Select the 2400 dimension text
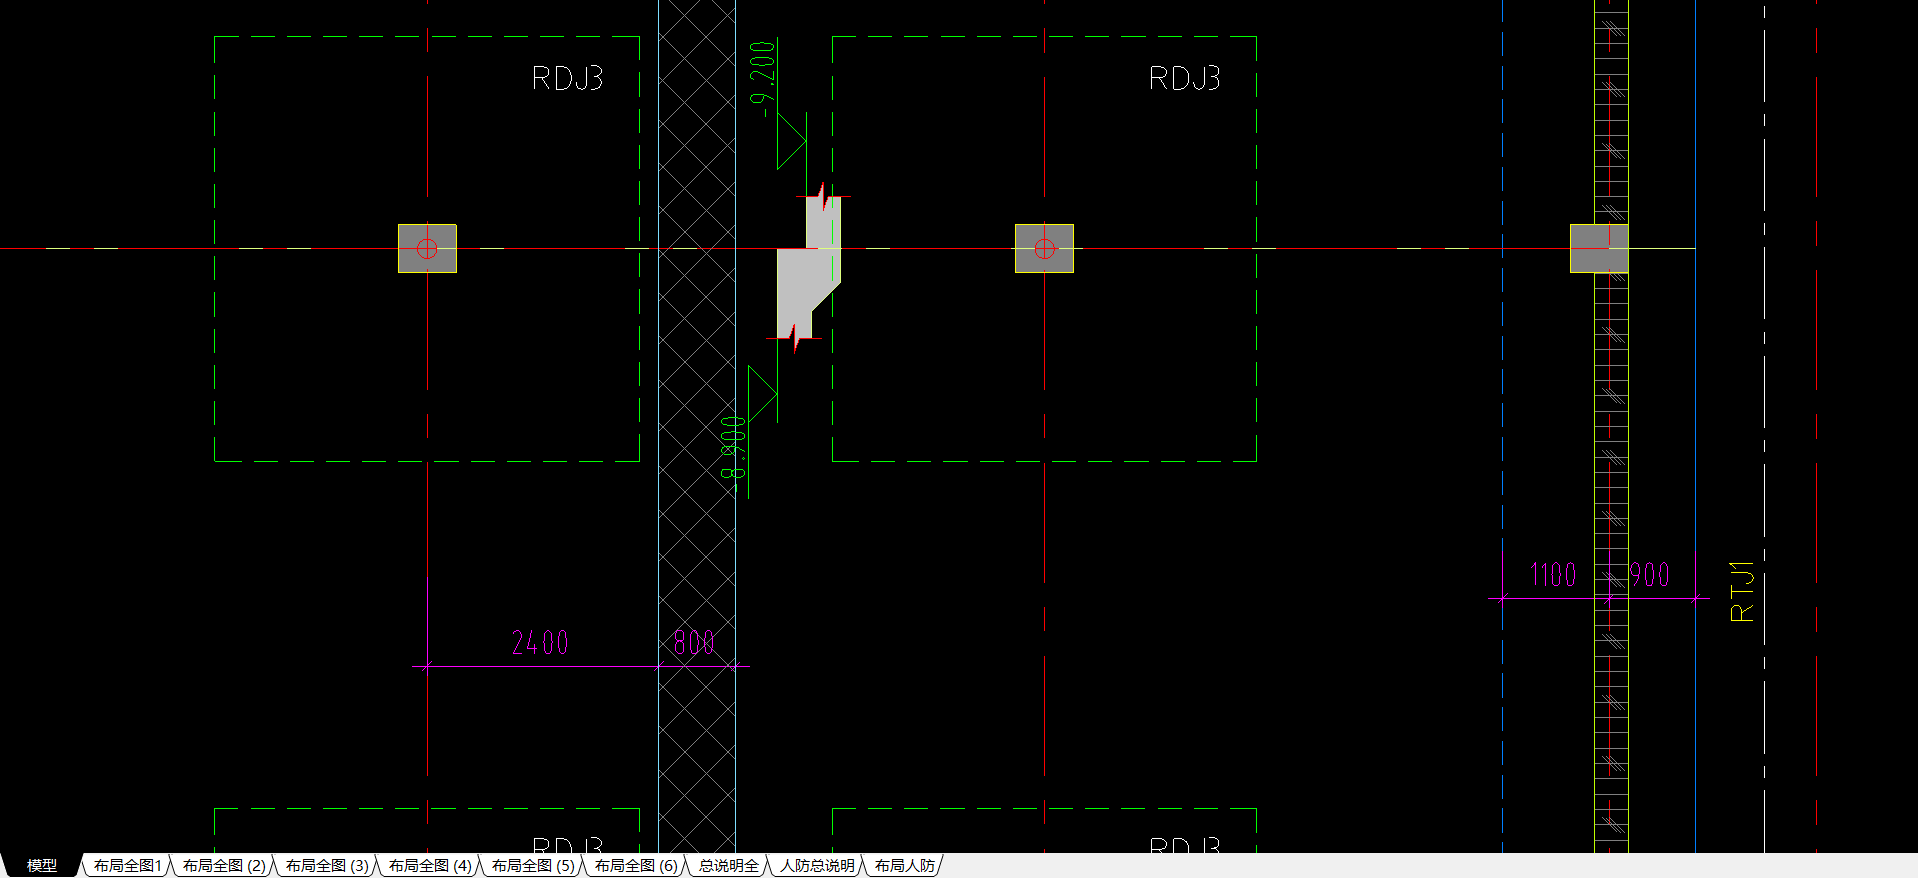 click(x=540, y=642)
